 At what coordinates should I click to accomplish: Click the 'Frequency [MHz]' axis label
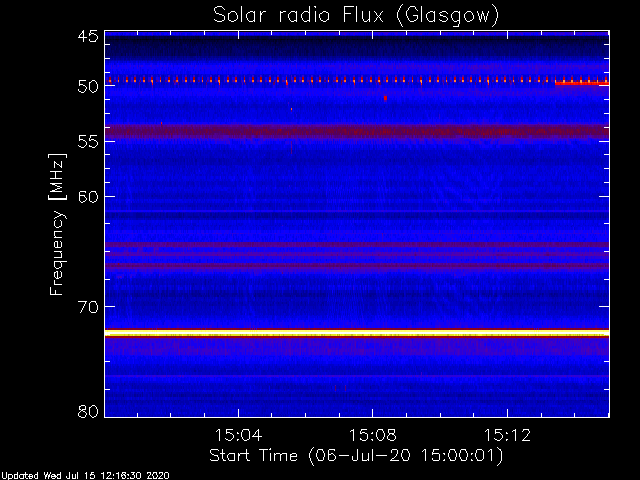tap(57, 224)
